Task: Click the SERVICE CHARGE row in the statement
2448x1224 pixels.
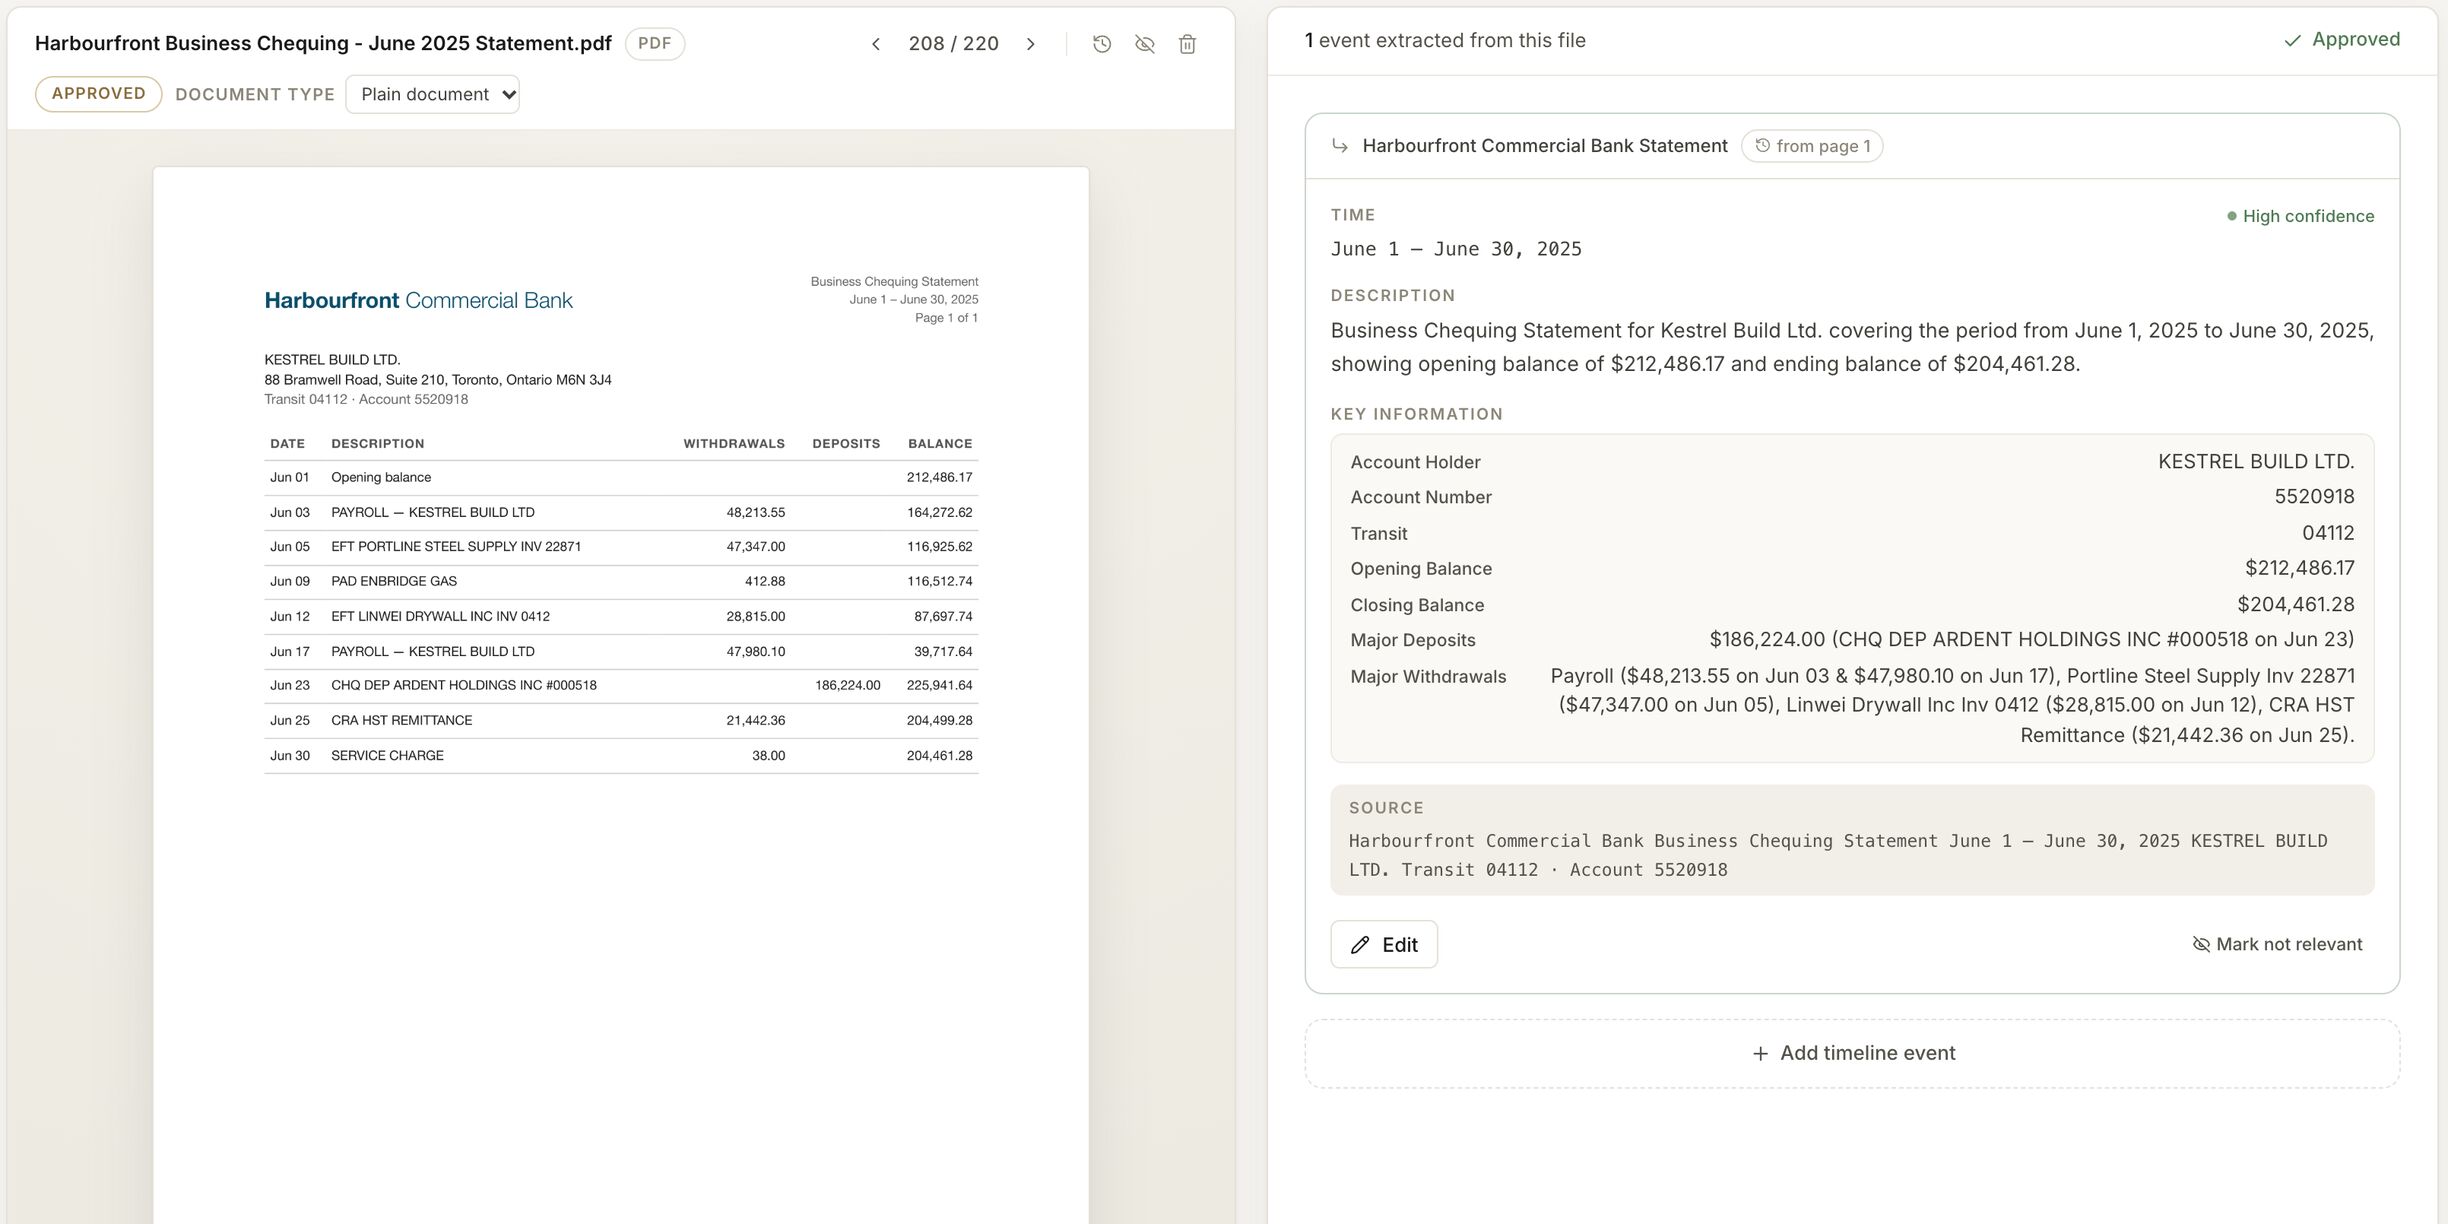Action: [x=621, y=756]
